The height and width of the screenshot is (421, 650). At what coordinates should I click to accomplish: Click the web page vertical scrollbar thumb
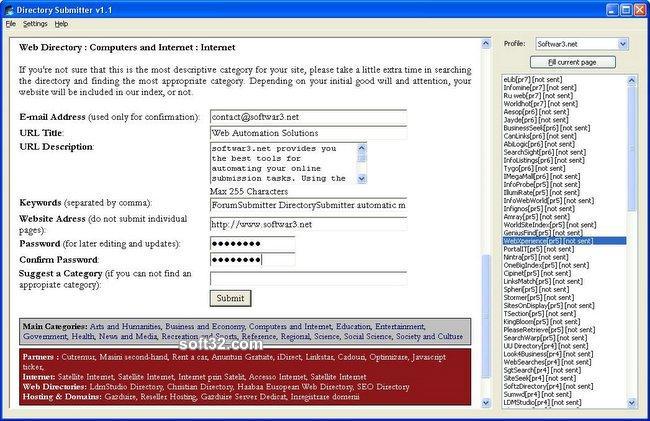pyautogui.click(x=486, y=316)
